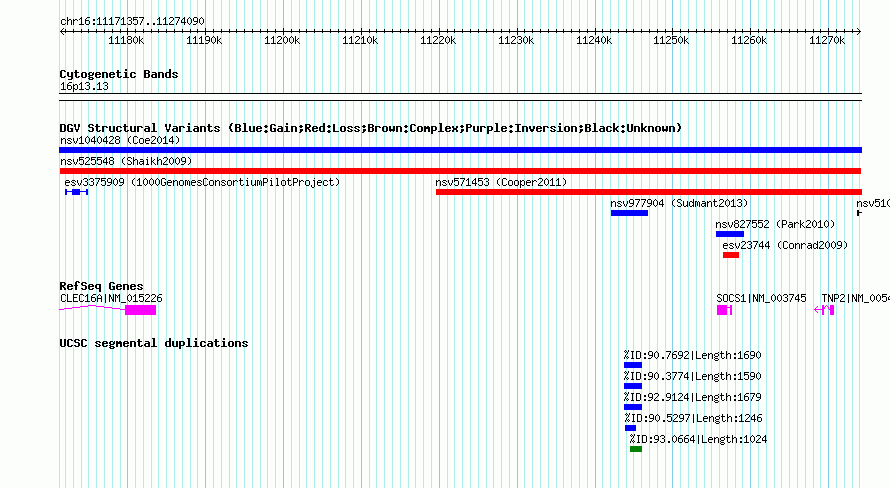Open the nsv827552 (Park2010) label
Screen dimensions: 890x488
[x=775, y=224]
